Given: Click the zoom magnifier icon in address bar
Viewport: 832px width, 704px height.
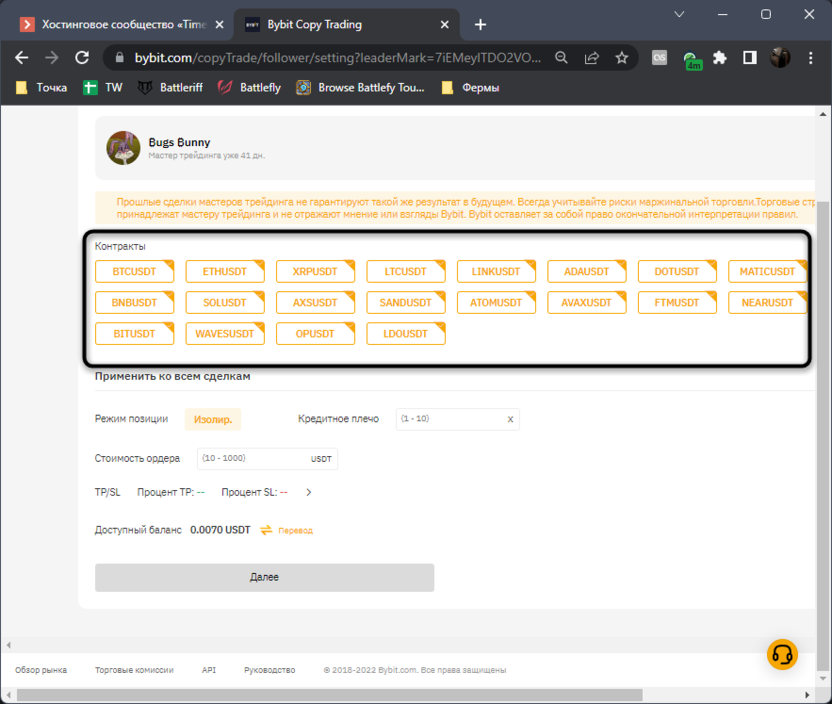Looking at the screenshot, I should pyautogui.click(x=563, y=58).
